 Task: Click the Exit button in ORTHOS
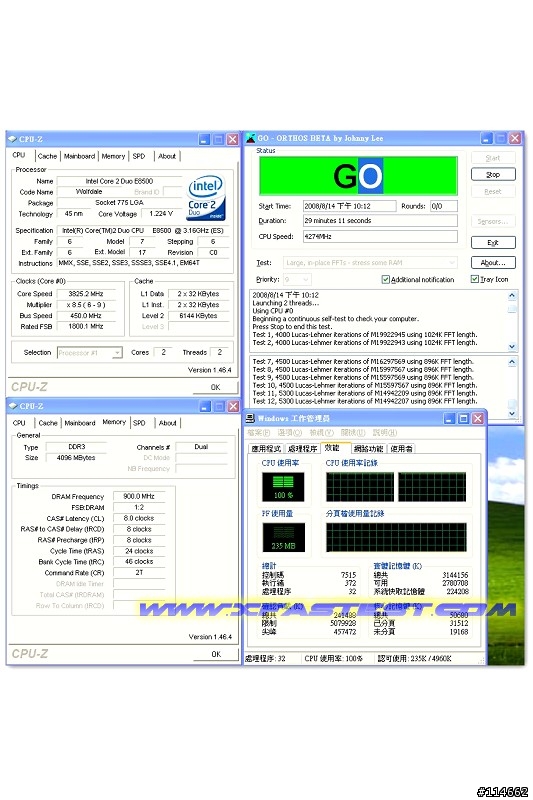[x=493, y=242]
